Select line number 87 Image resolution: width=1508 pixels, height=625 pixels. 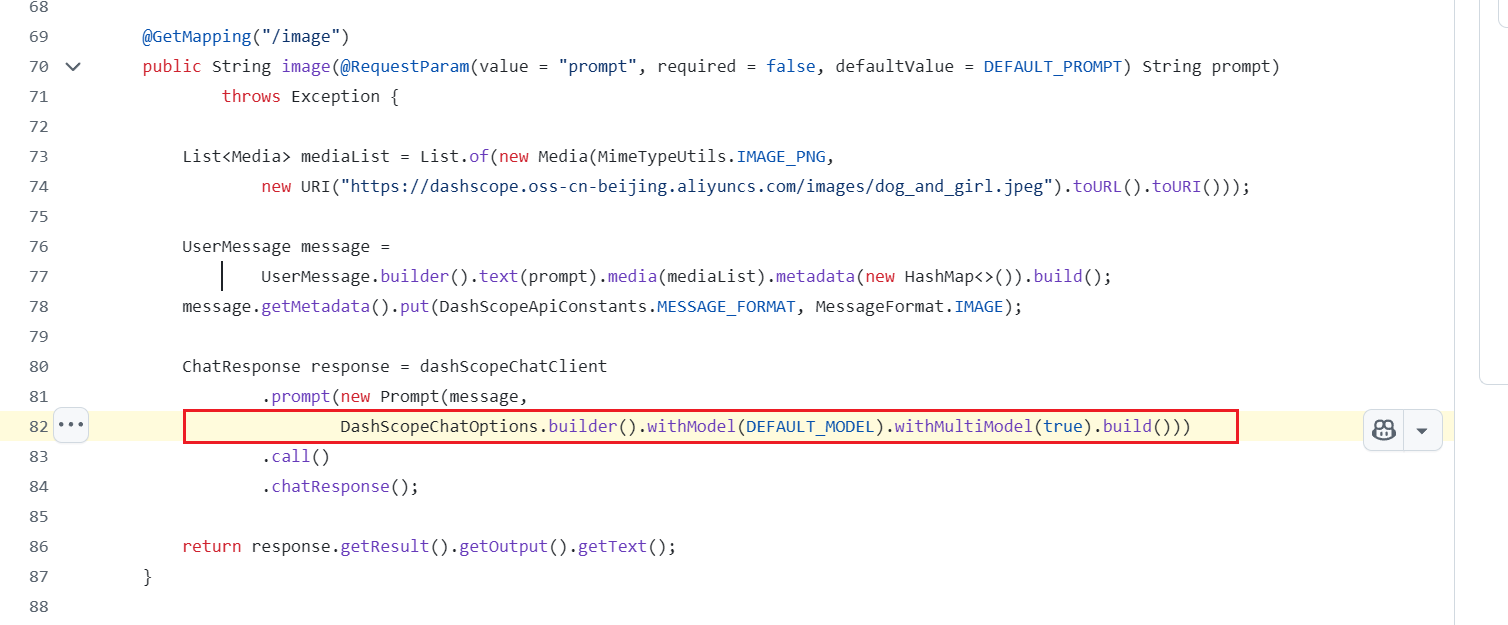pos(39,577)
